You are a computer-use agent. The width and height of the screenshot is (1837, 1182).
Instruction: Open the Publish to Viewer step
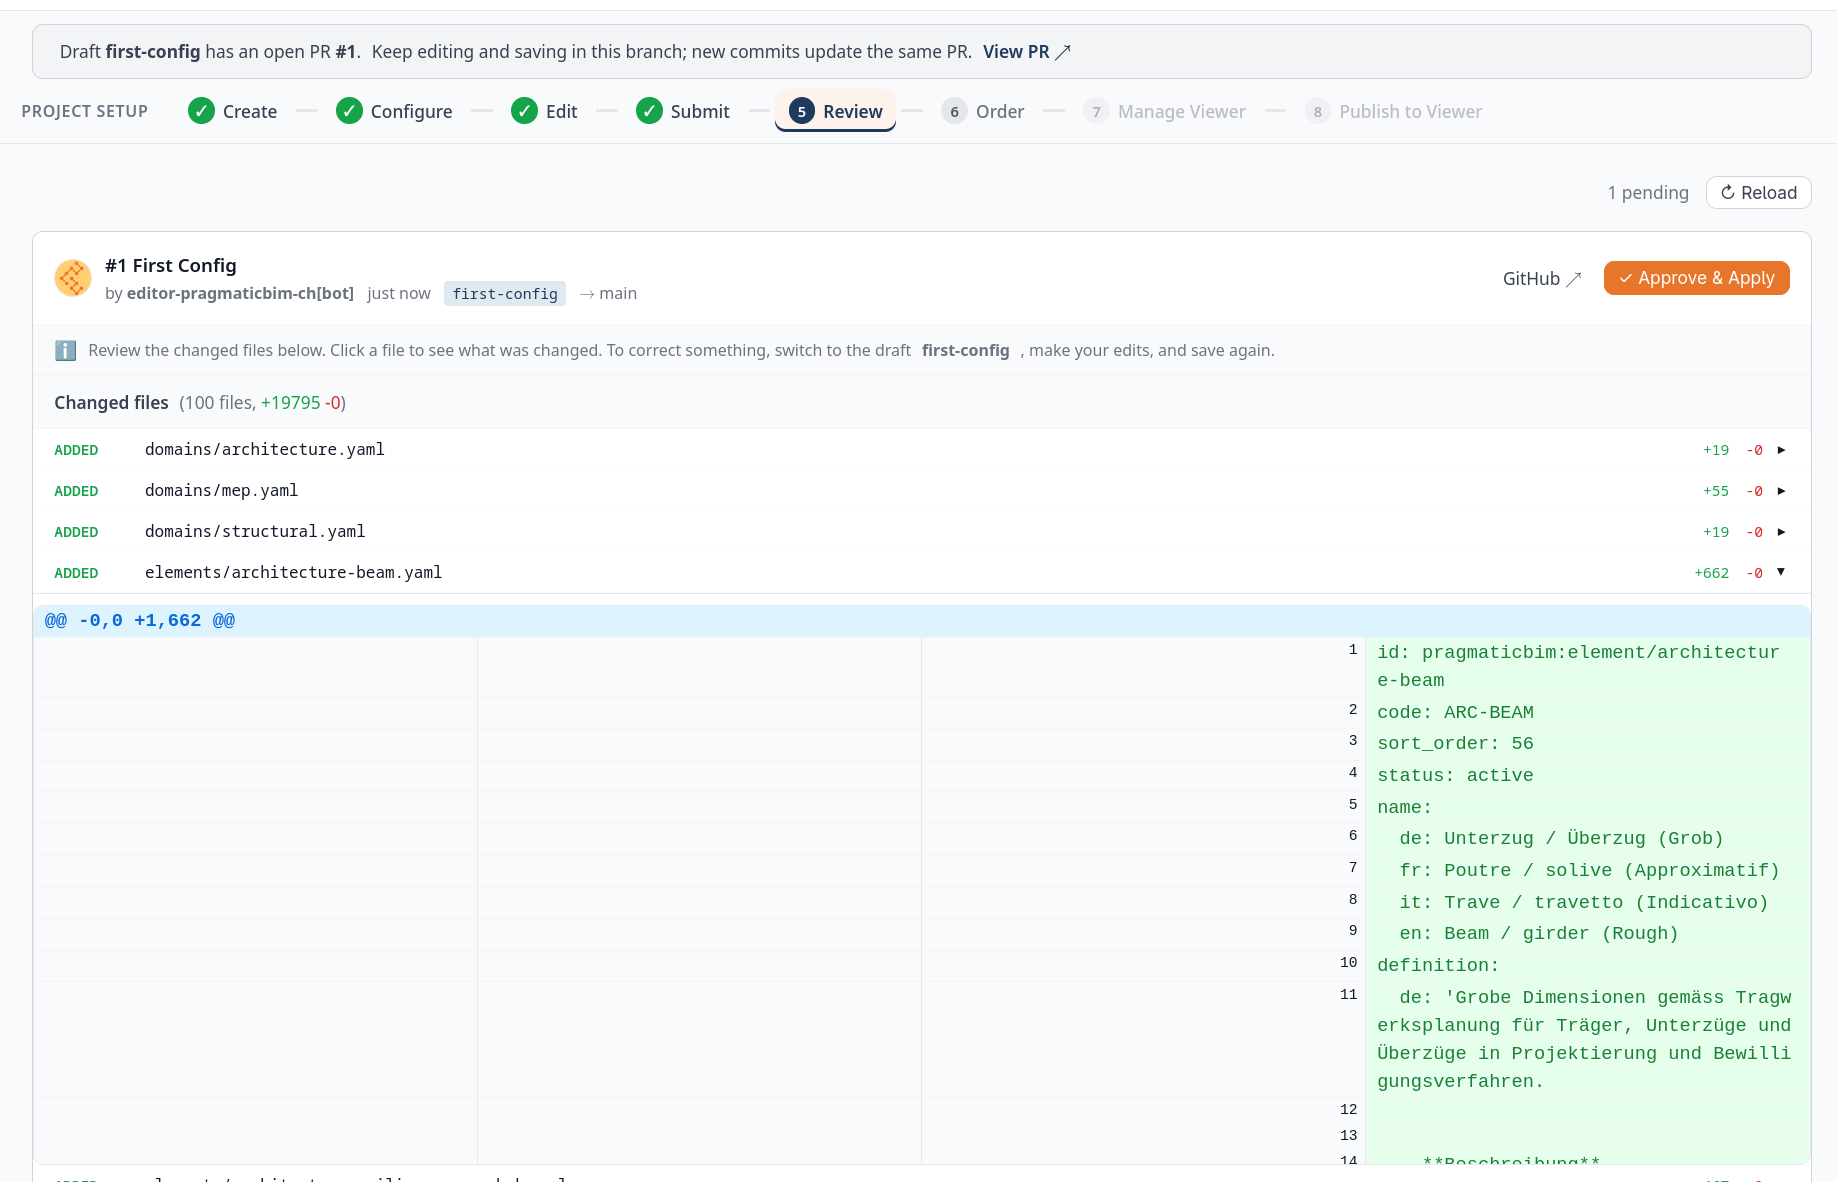click(1393, 111)
